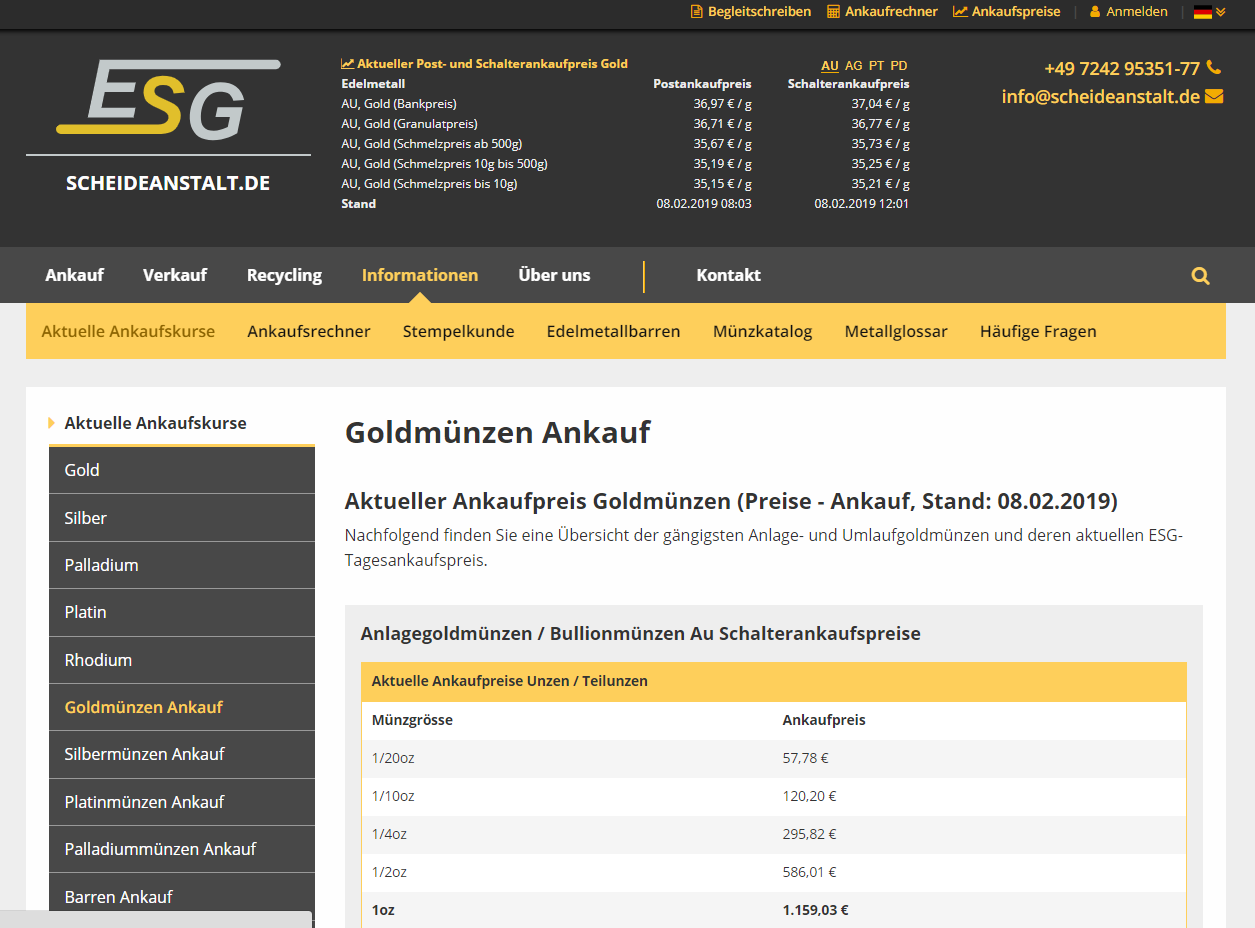Image resolution: width=1255 pixels, height=928 pixels.
Task: Click the phone icon beside the number
Action: (1214, 68)
